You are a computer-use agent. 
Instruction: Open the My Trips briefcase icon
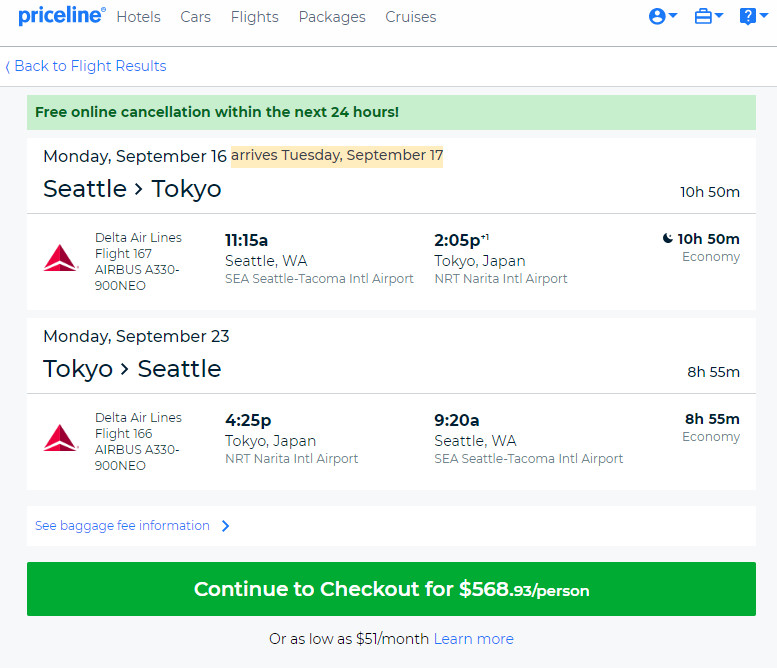703,16
